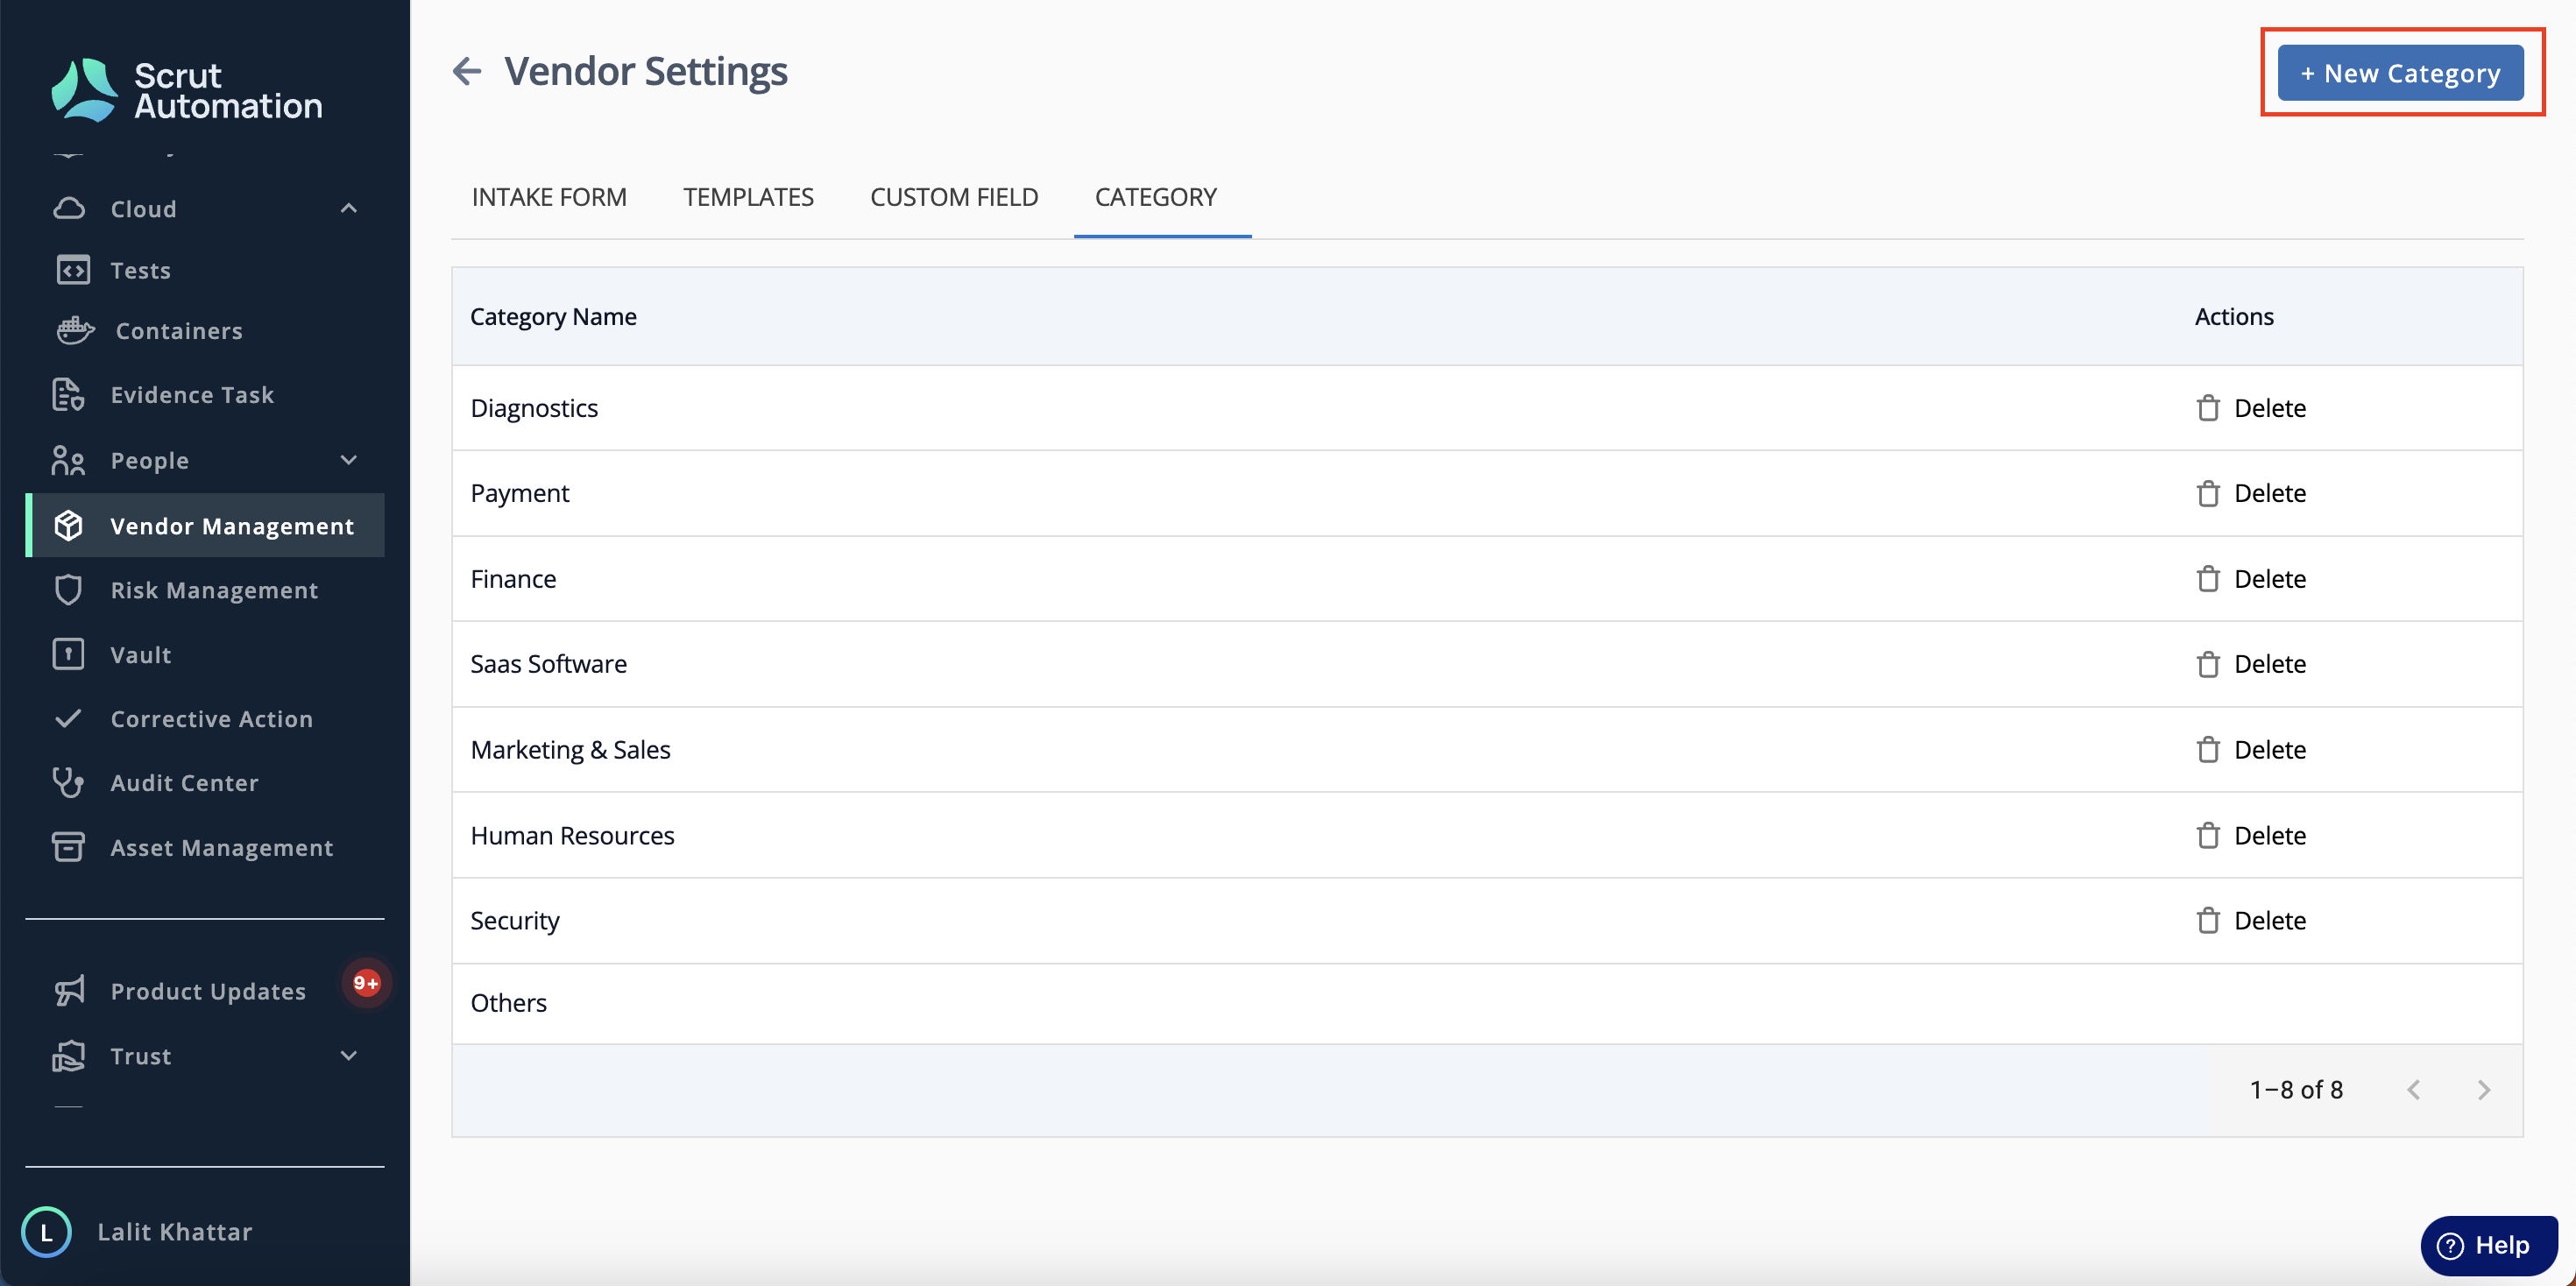Screen dimensions: 2576x1286
Task: Select the Custom Field tab
Action: pyautogui.click(x=954, y=197)
